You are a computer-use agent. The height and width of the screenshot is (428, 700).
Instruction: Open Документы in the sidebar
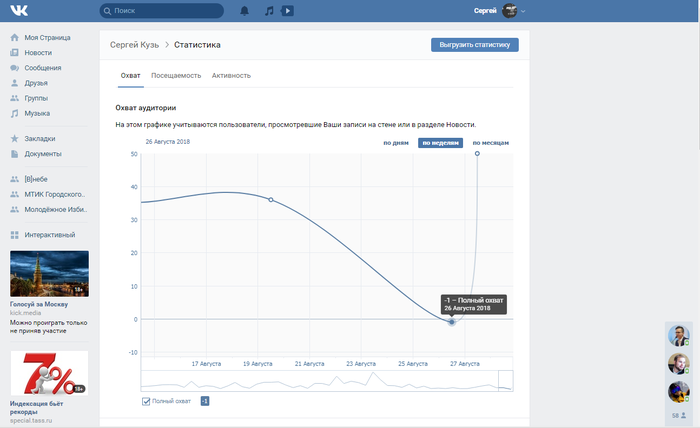[x=43, y=154]
